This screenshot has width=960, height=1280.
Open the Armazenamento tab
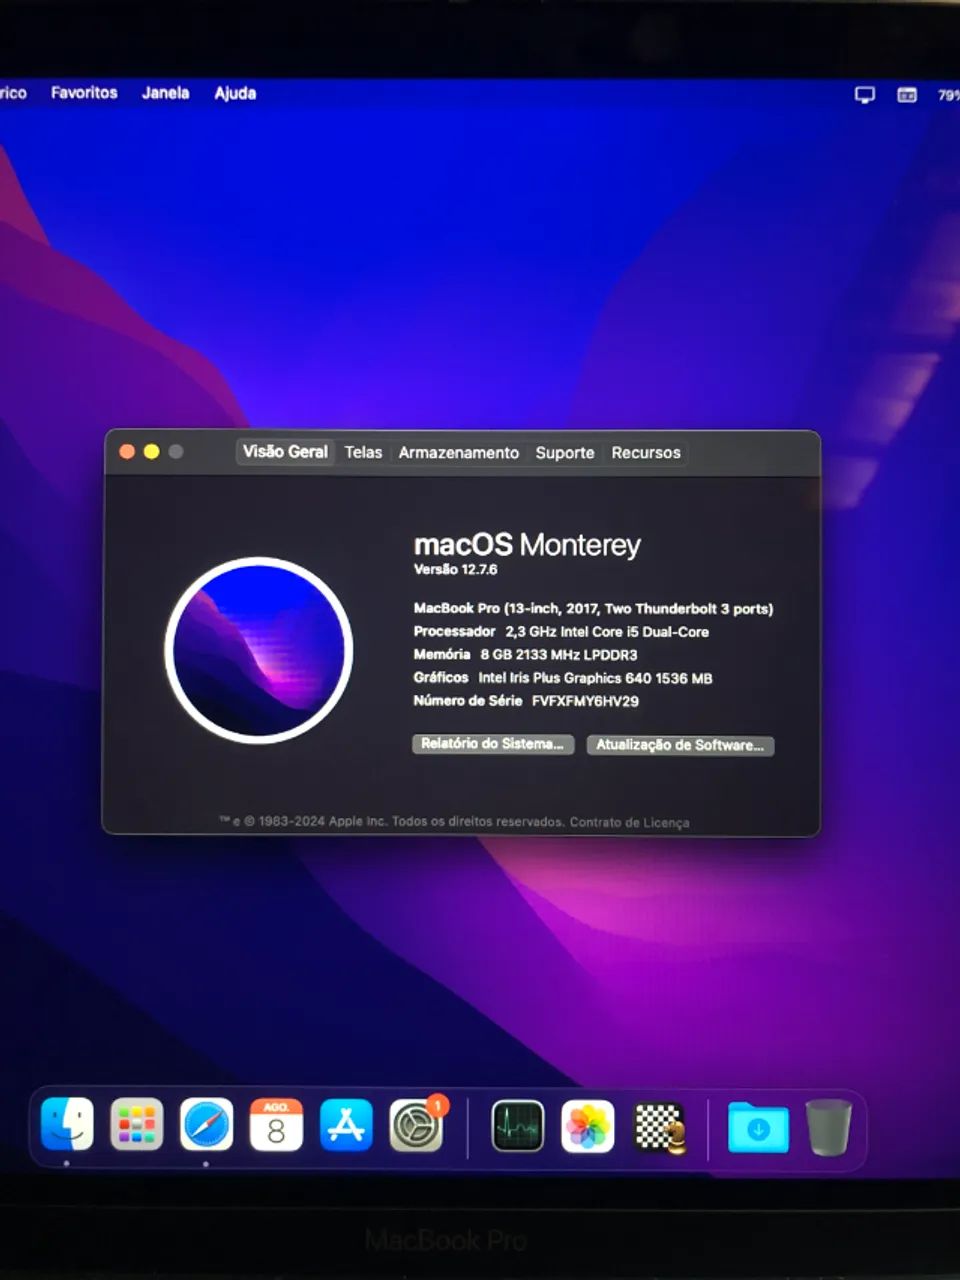tap(459, 453)
